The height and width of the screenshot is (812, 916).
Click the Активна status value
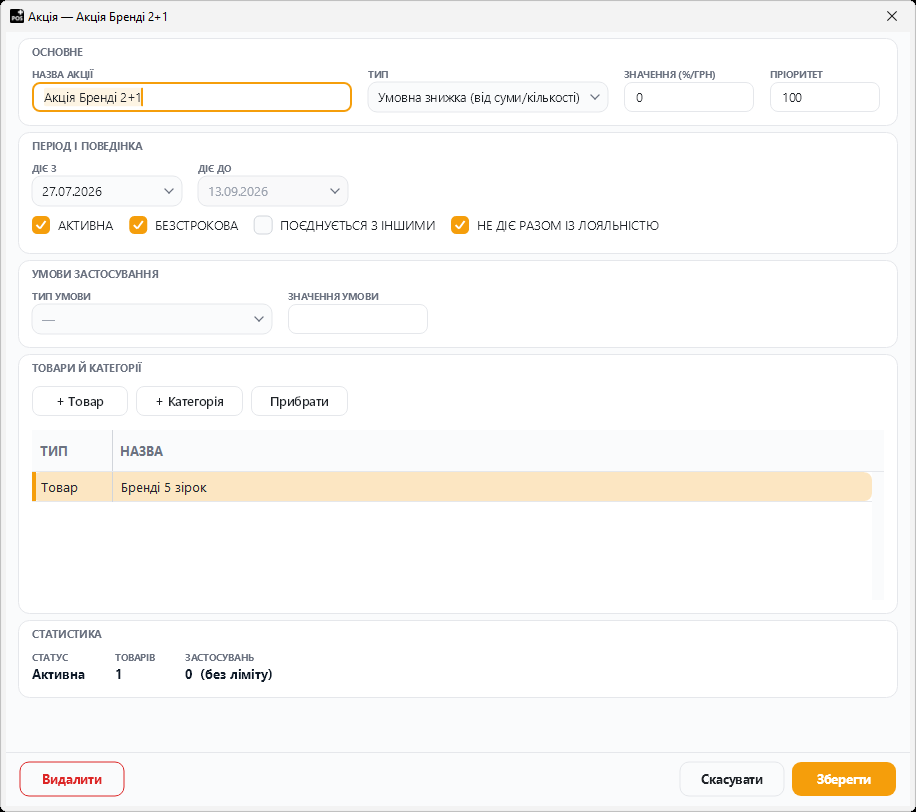pos(58,675)
